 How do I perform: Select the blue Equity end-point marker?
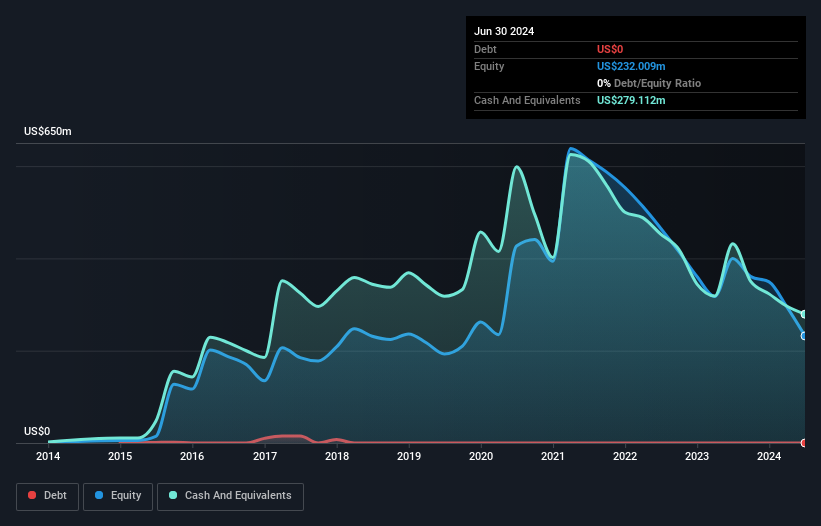[x=804, y=335]
